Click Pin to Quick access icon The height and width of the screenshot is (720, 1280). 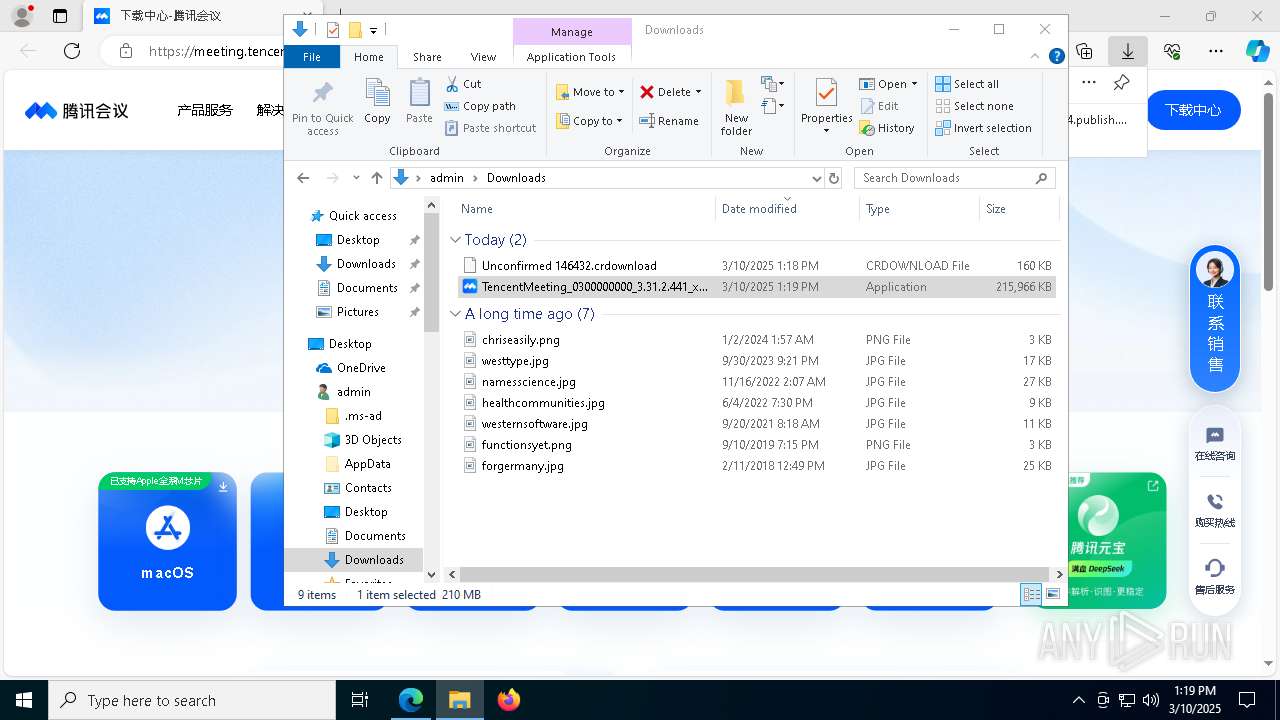click(x=322, y=108)
